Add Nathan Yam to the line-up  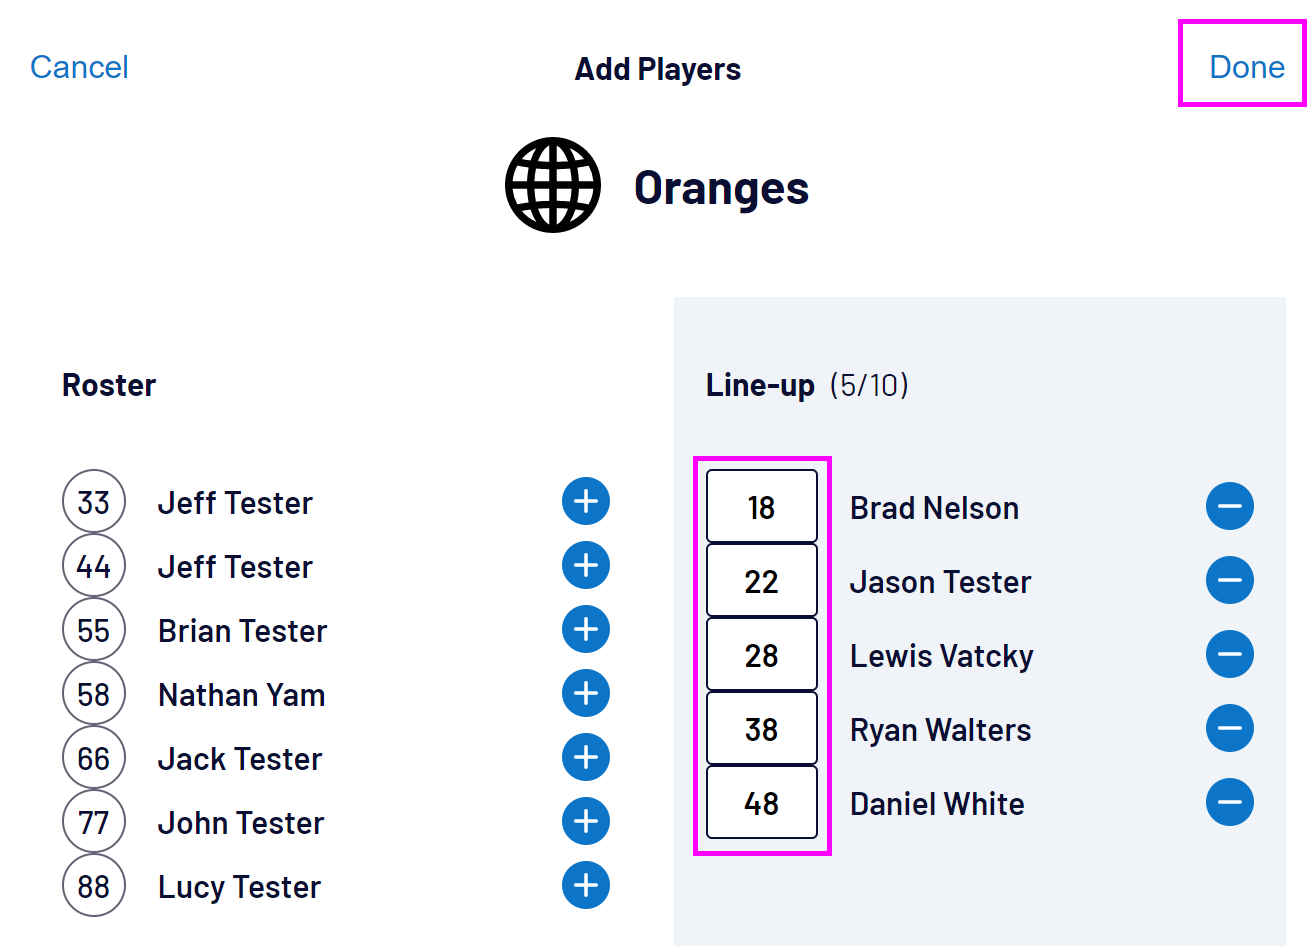(586, 693)
